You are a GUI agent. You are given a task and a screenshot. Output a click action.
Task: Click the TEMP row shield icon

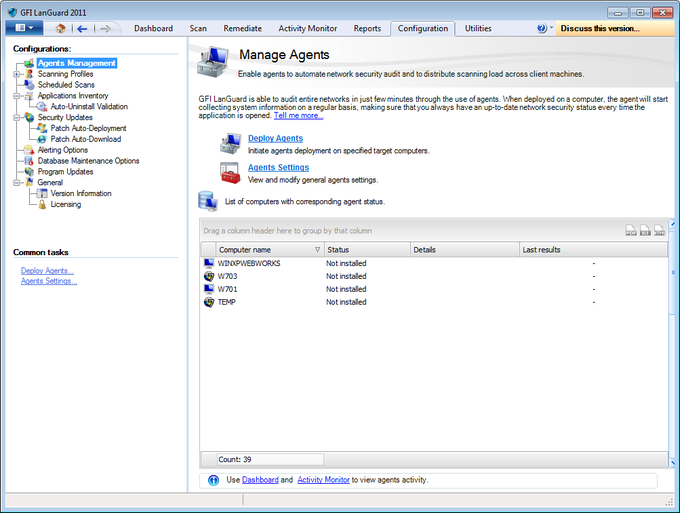click(209, 302)
